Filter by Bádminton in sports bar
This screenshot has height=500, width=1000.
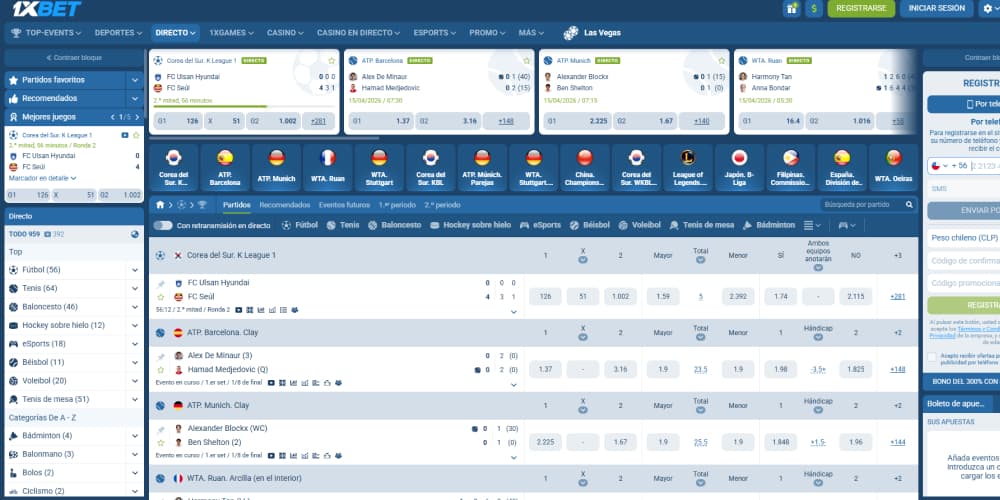(x=768, y=225)
